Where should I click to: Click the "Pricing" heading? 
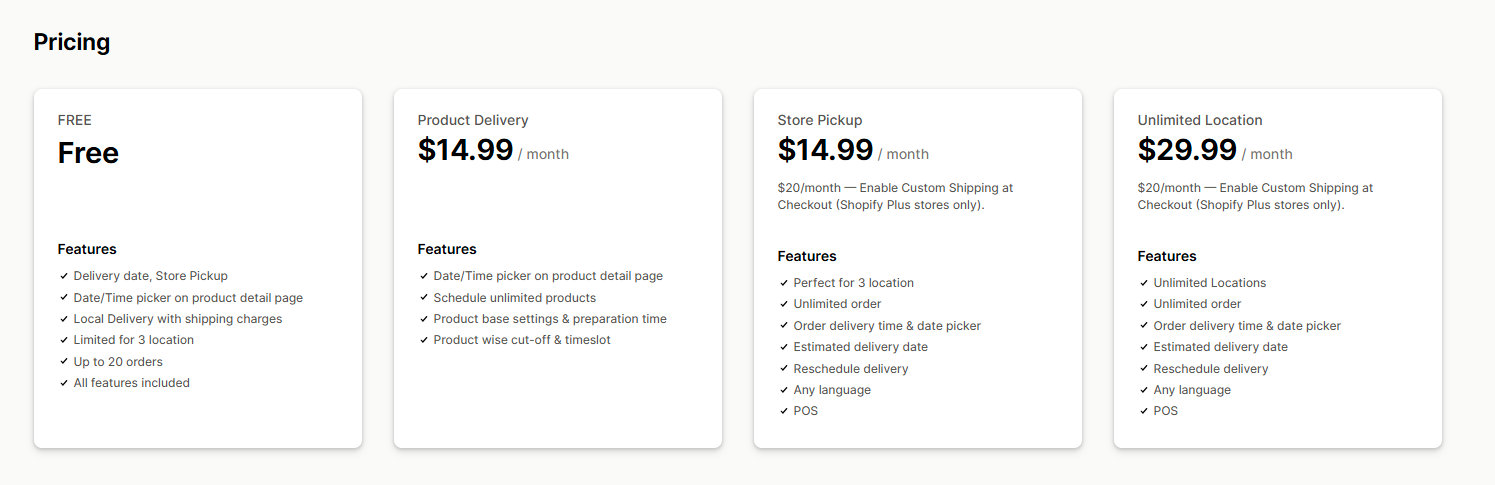(x=72, y=42)
